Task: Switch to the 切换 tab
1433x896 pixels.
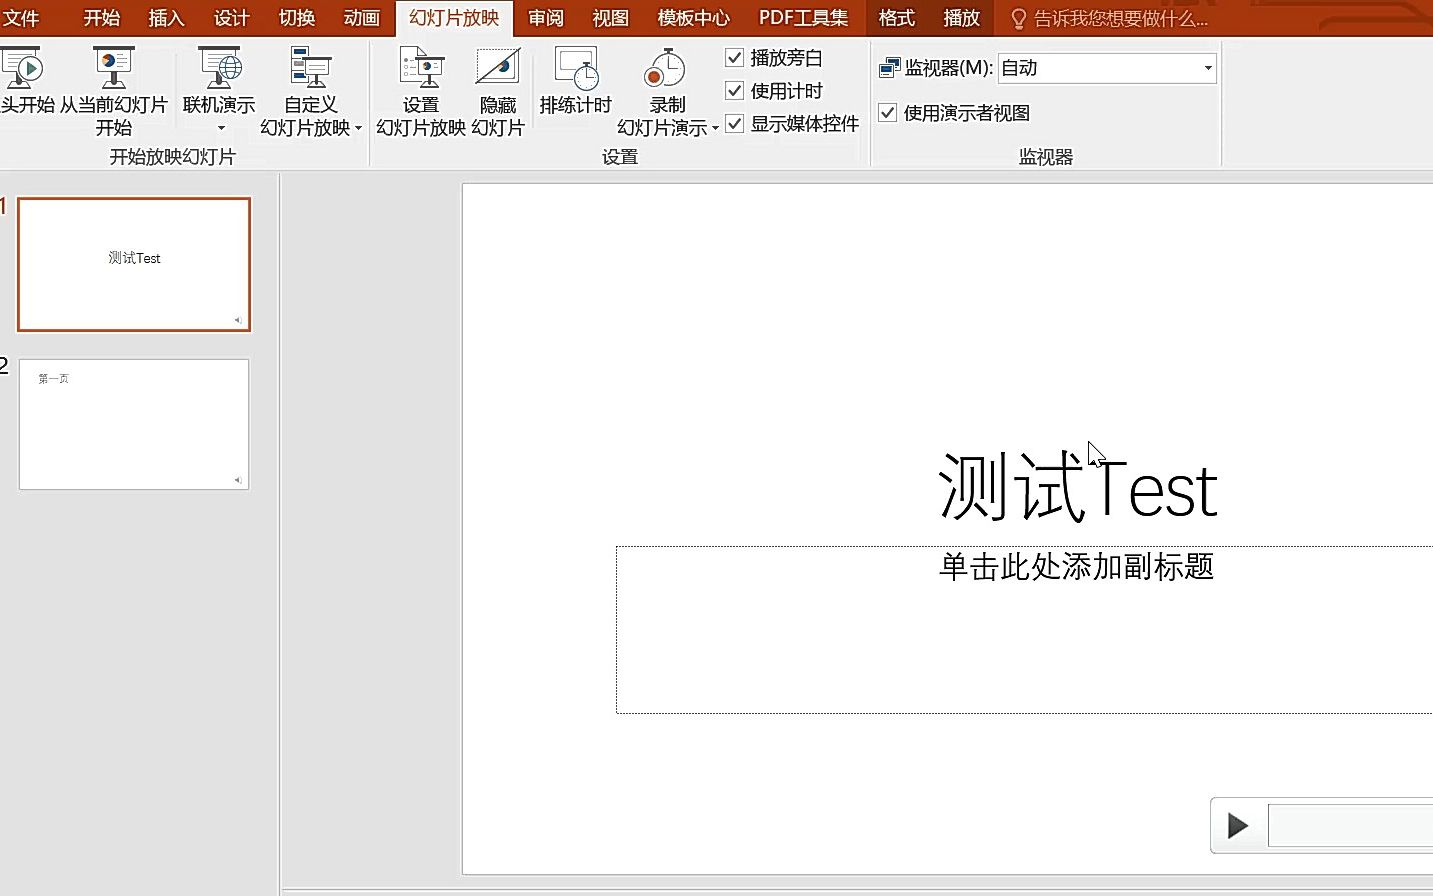Action: tap(296, 18)
